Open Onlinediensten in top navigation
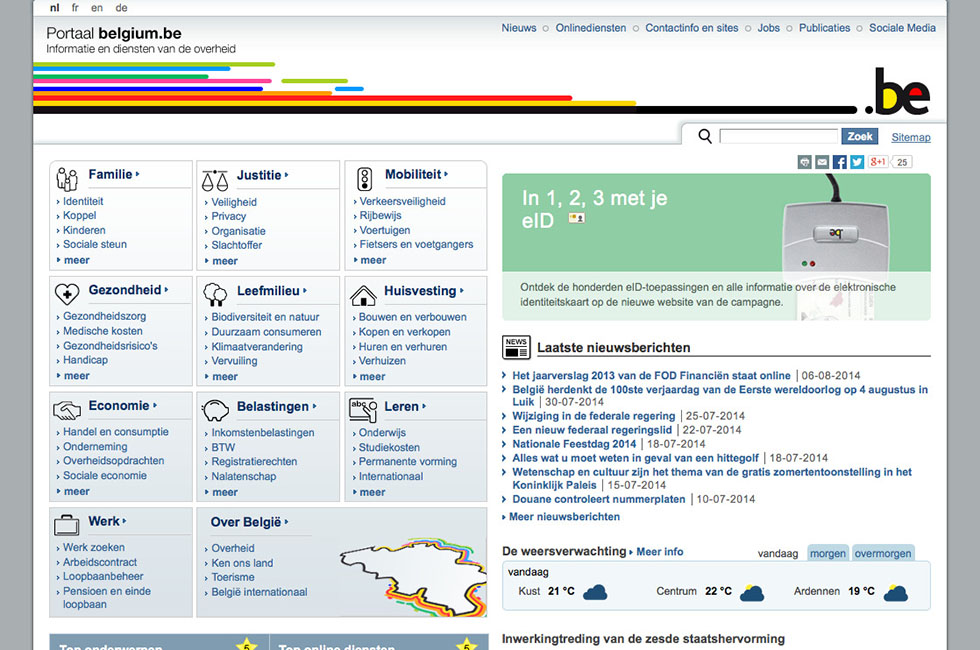Screen dimensions: 980x650 coord(591,28)
